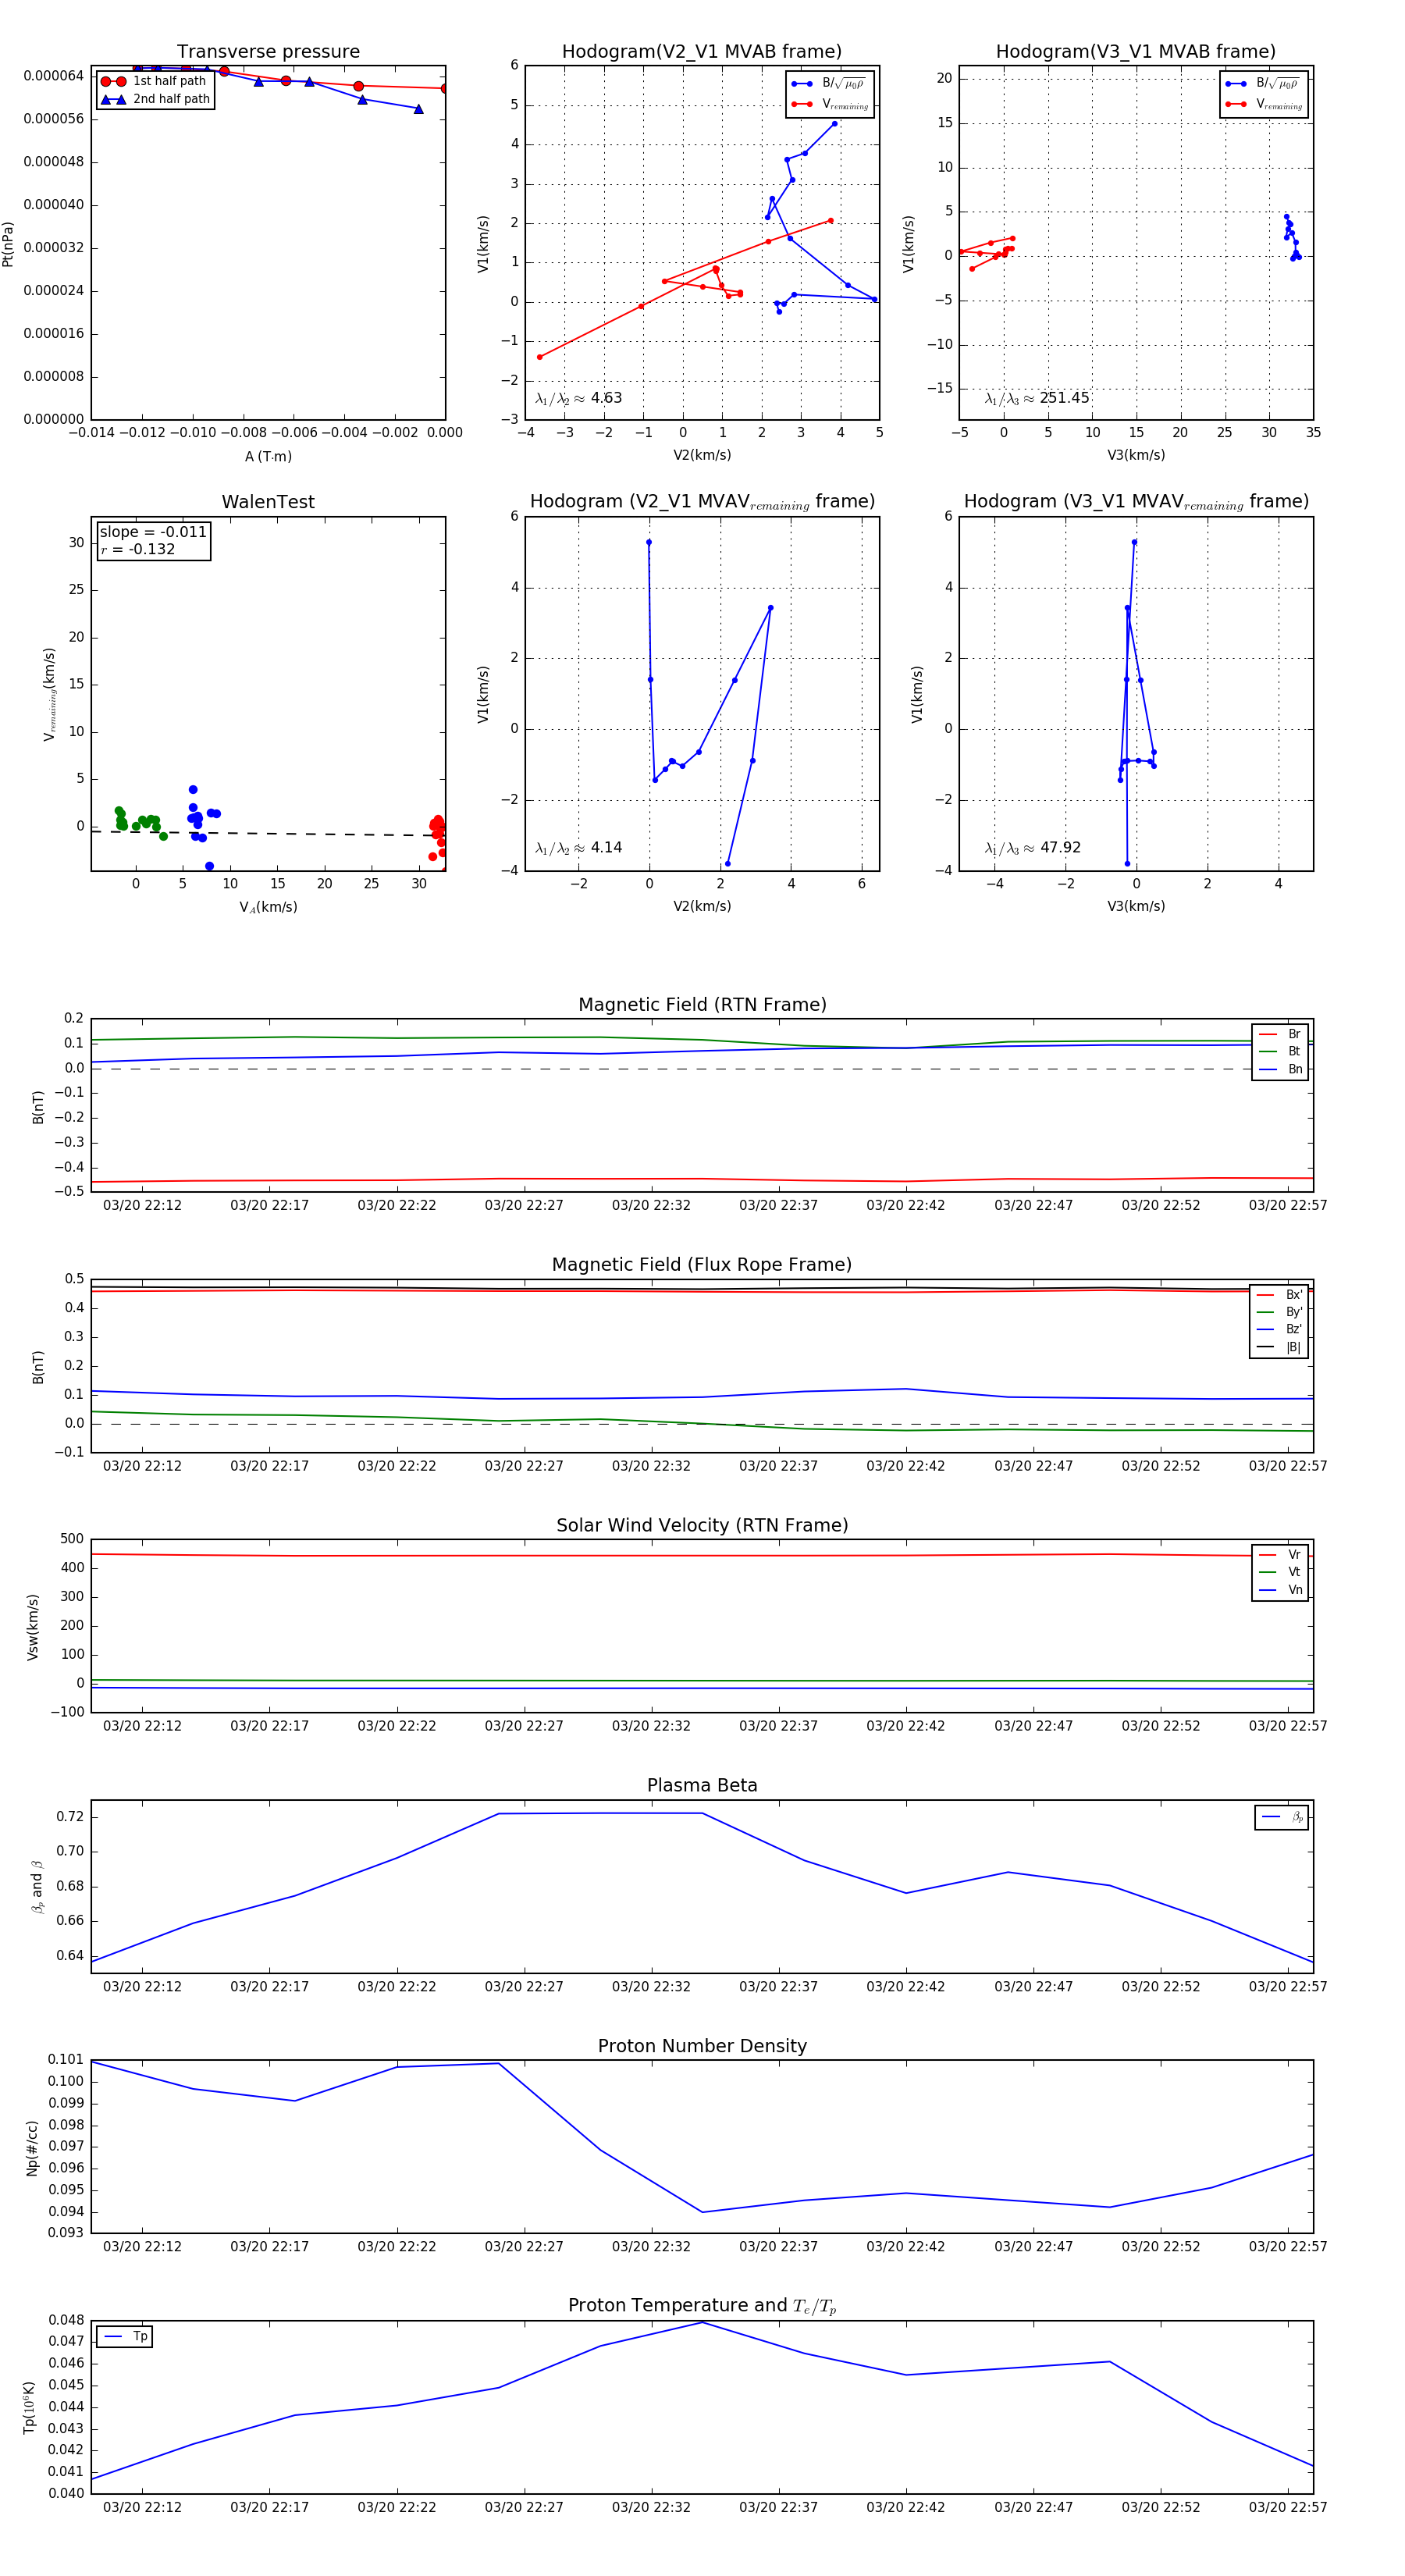Click the "Hodogram (V3_V1 MVAV remaining frame)" title
The width and height of the screenshot is (1405, 2576).
point(1136,502)
